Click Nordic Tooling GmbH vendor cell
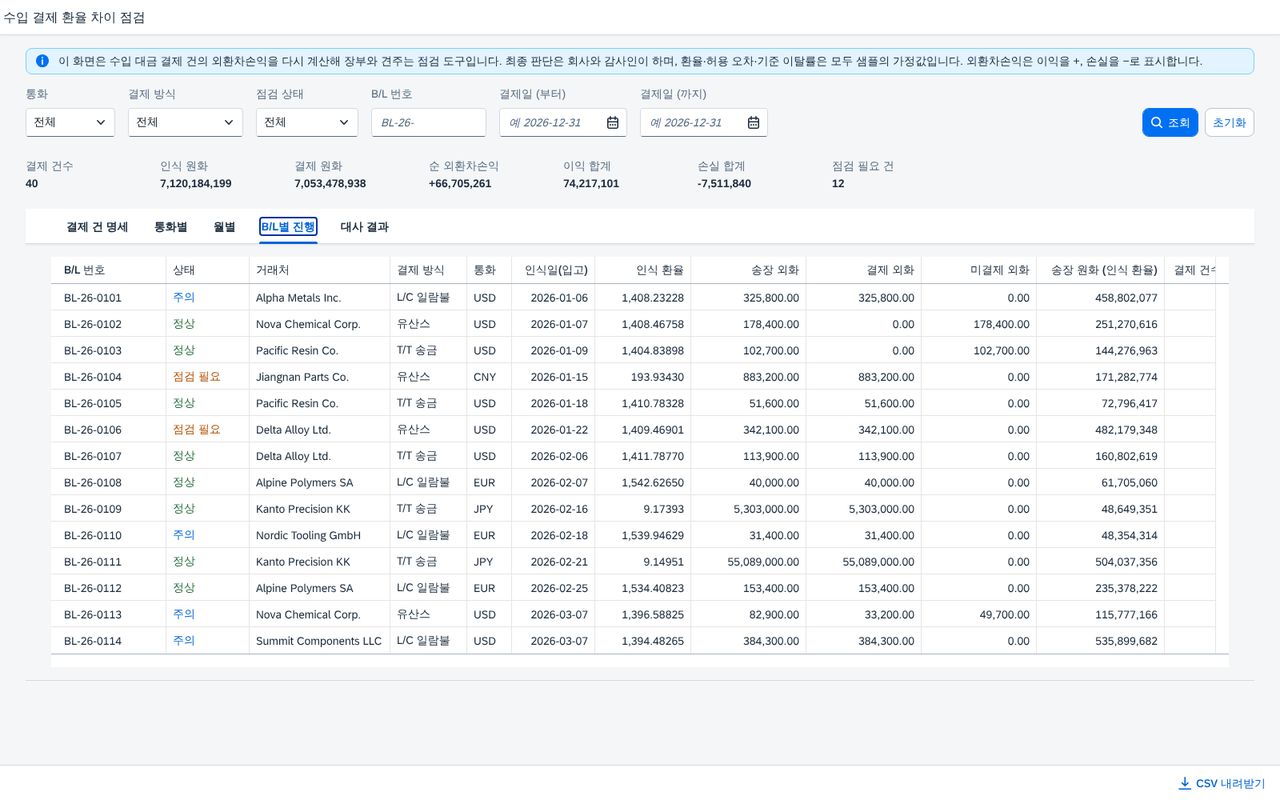This screenshot has width=1280, height=800. [308, 535]
